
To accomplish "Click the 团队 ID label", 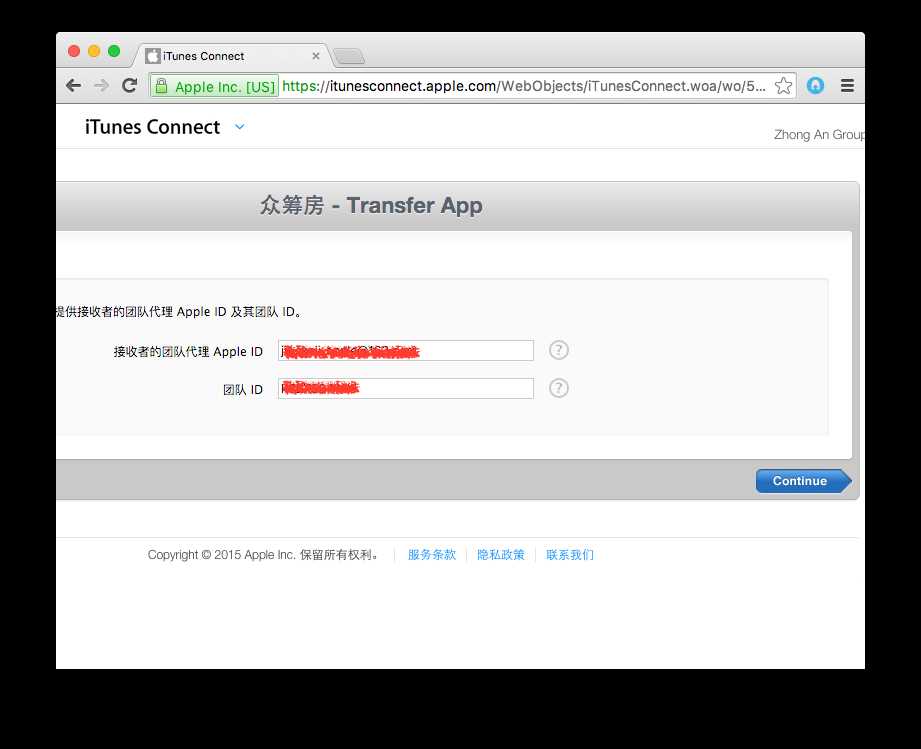I will [x=243, y=389].
